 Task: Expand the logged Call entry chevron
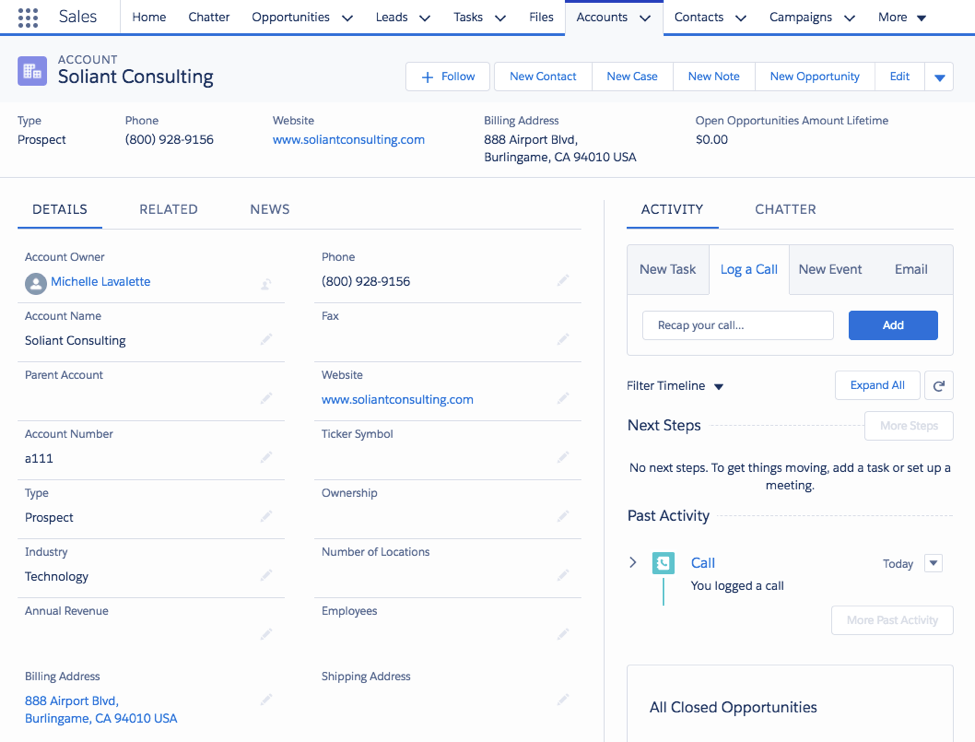coord(633,562)
